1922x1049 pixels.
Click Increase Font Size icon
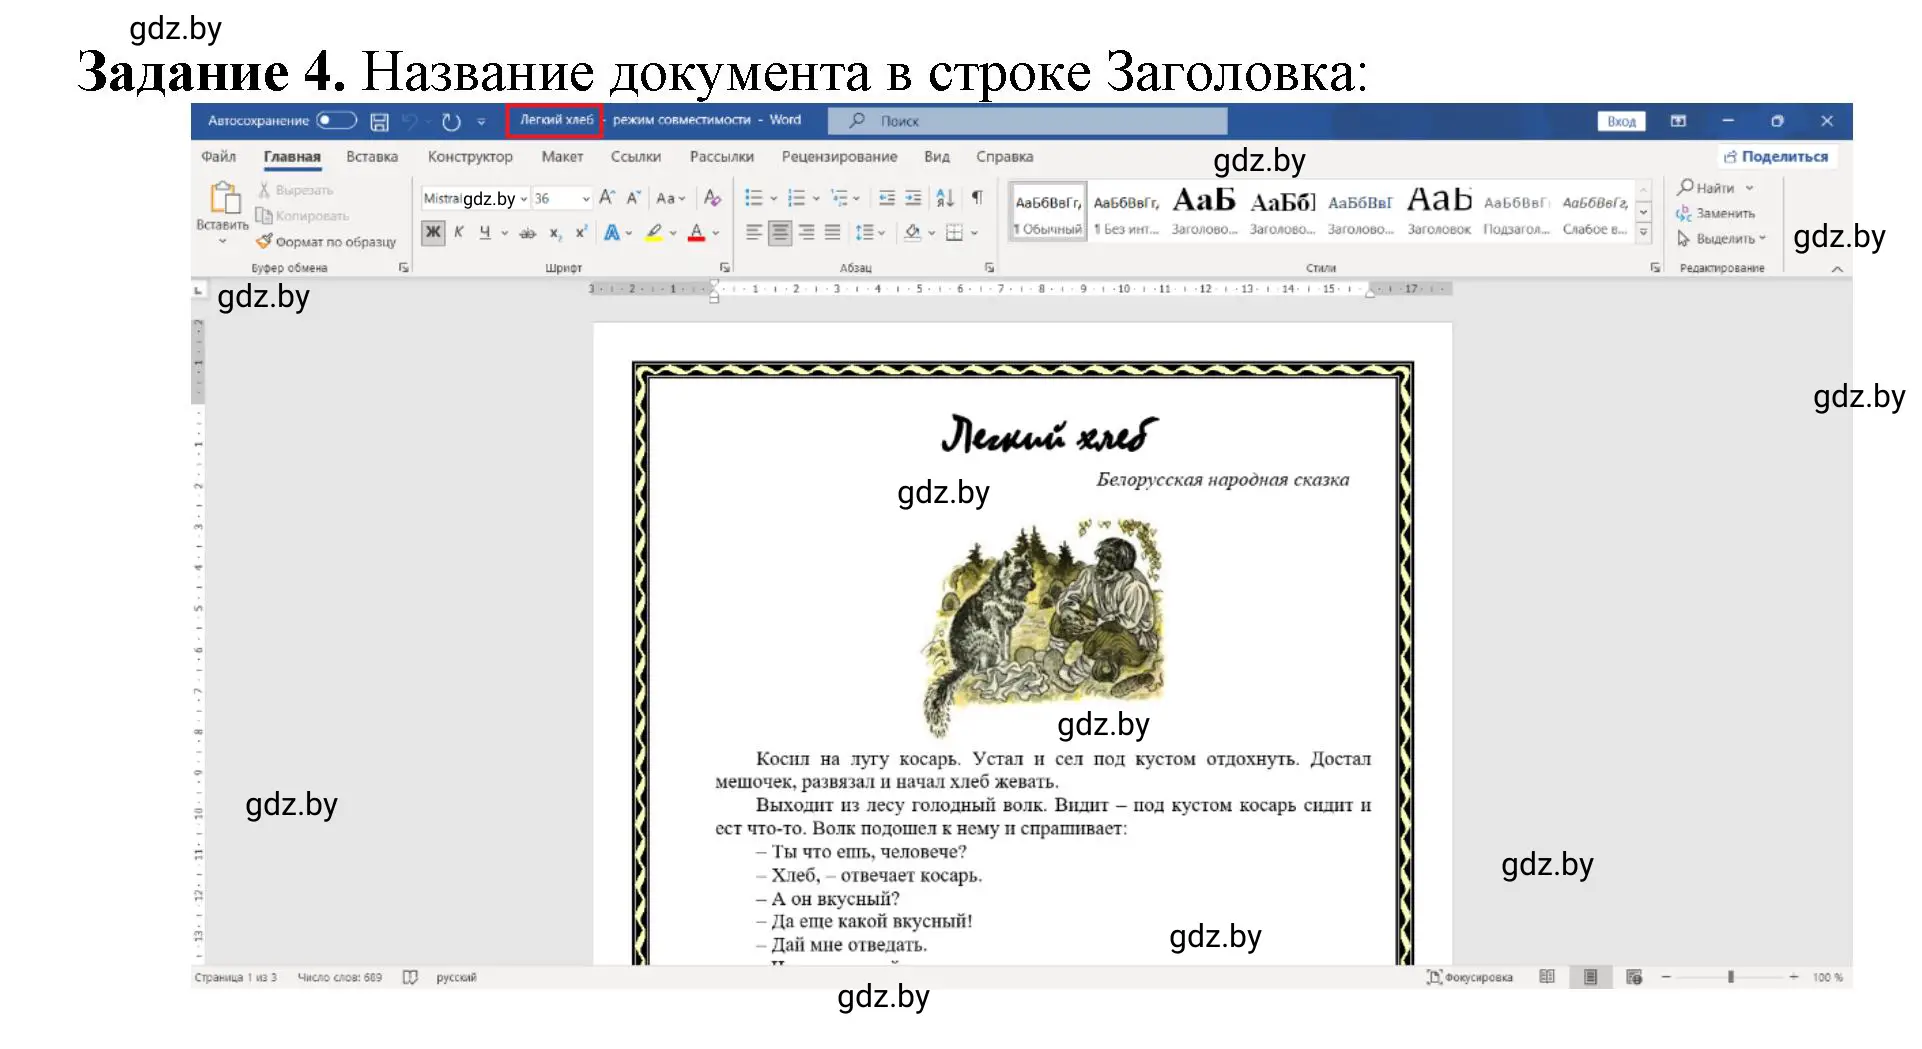click(607, 198)
